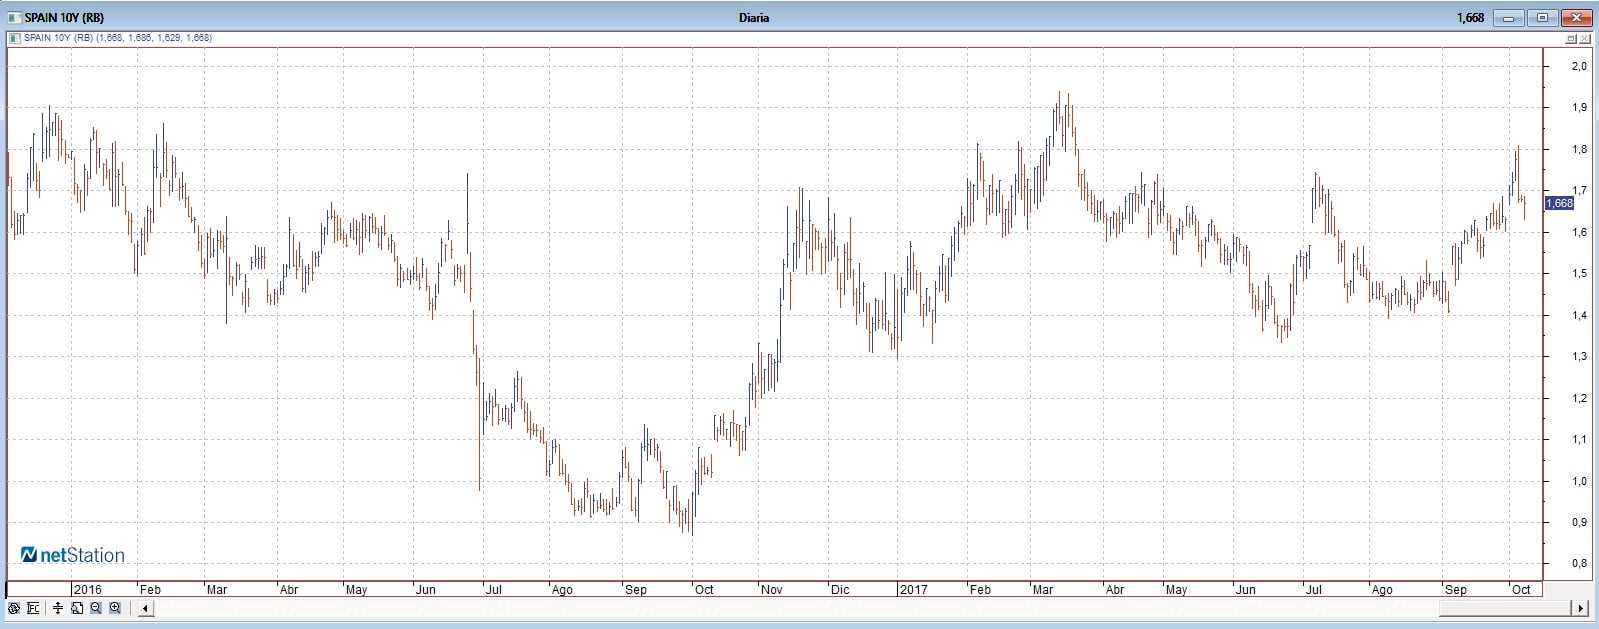The height and width of the screenshot is (629, 1599).
Task: Click the netStation logo
Action: click(x=73, y=555)
